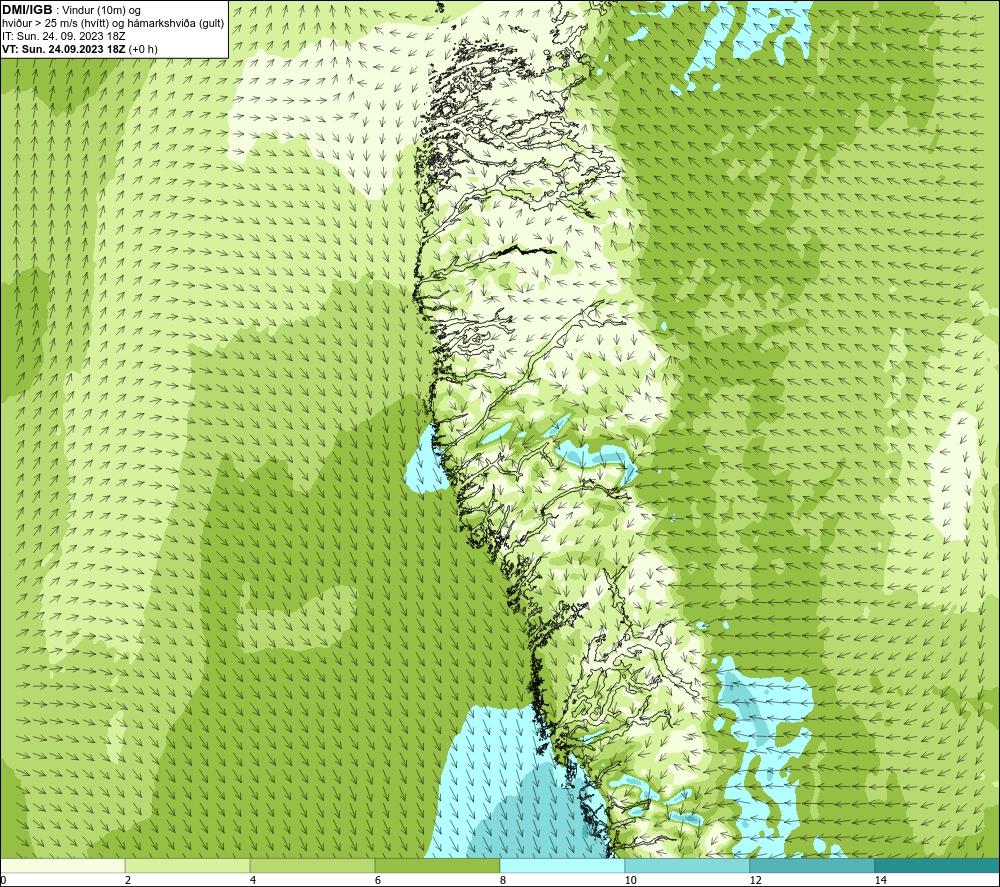Click the darkest teal swatch above 14 m/s
This screenshot has height=887, width=1000.
coord(938,865)
